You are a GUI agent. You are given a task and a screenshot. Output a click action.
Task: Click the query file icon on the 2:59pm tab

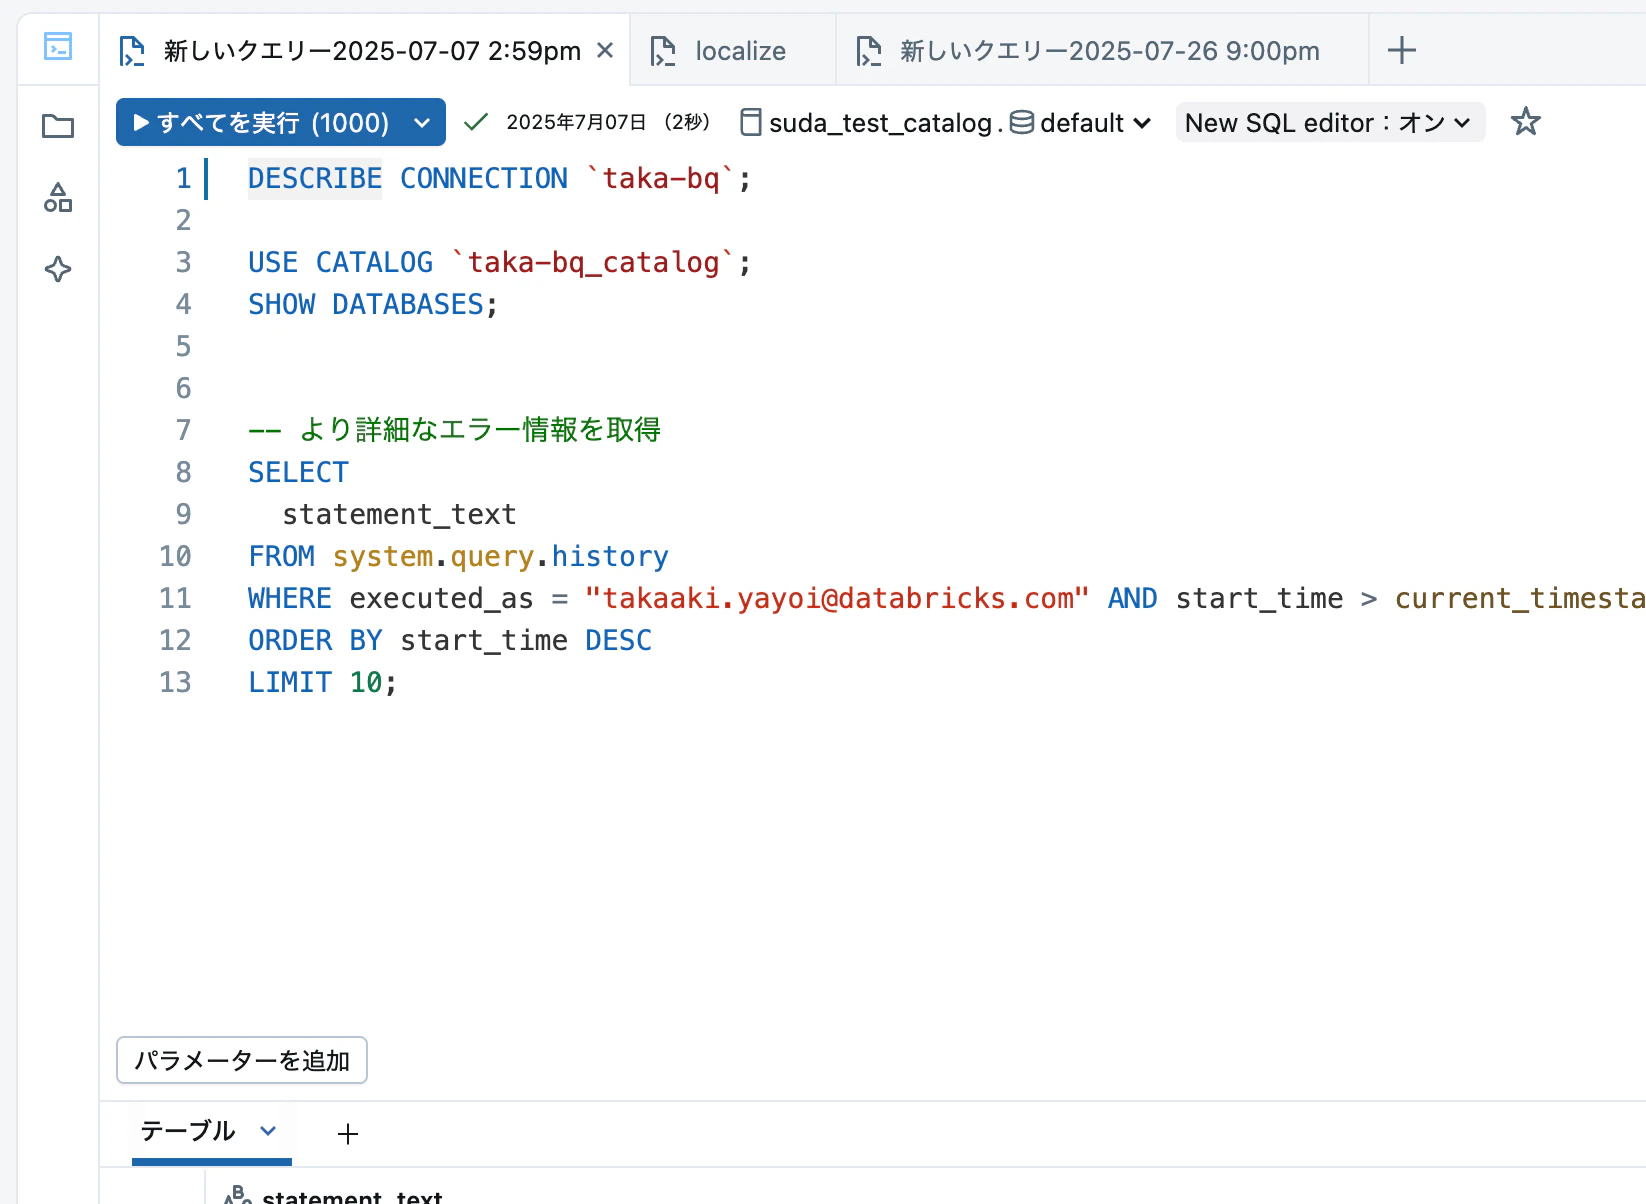(132, 51)
